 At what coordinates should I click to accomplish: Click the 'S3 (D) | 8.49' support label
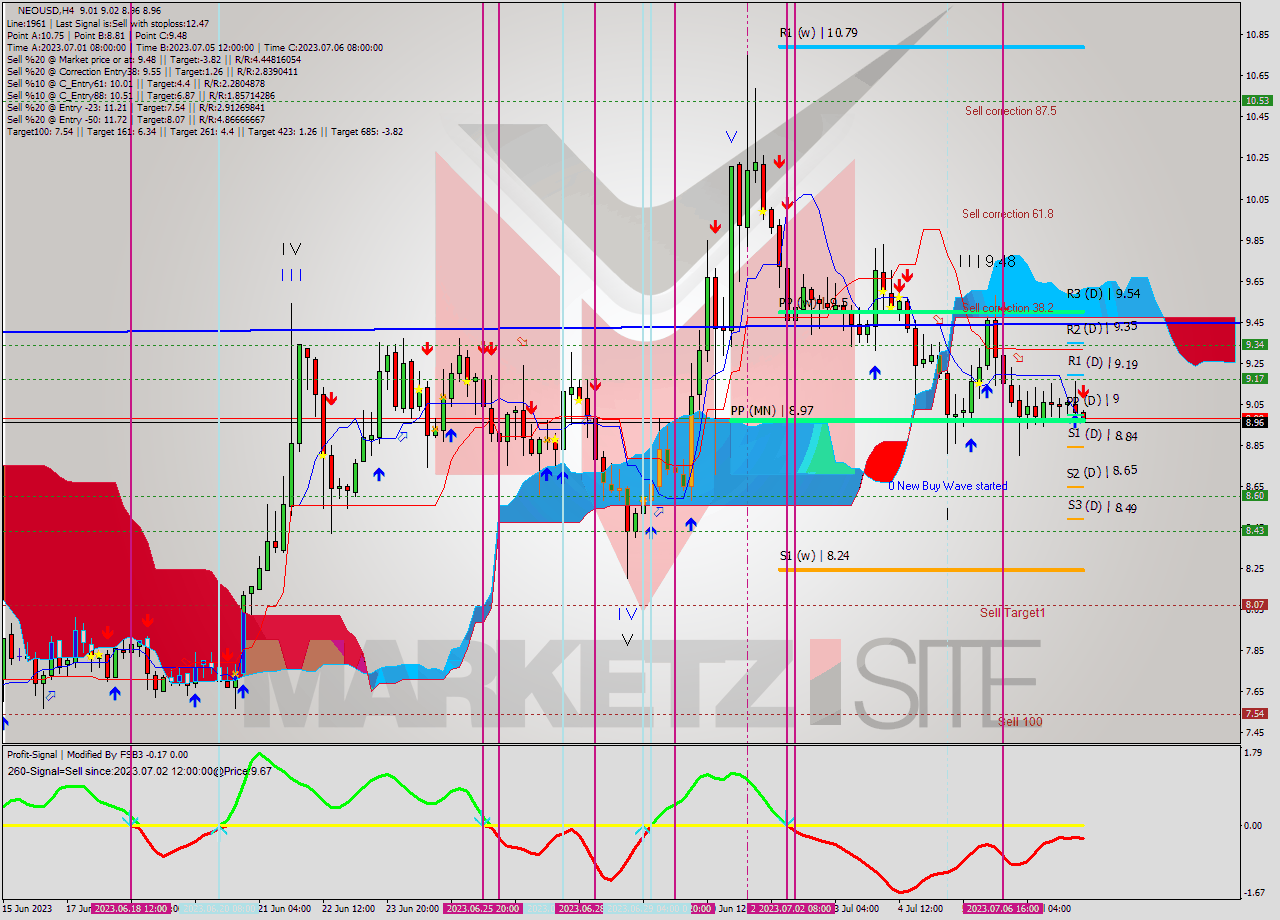click(1102, 507)
